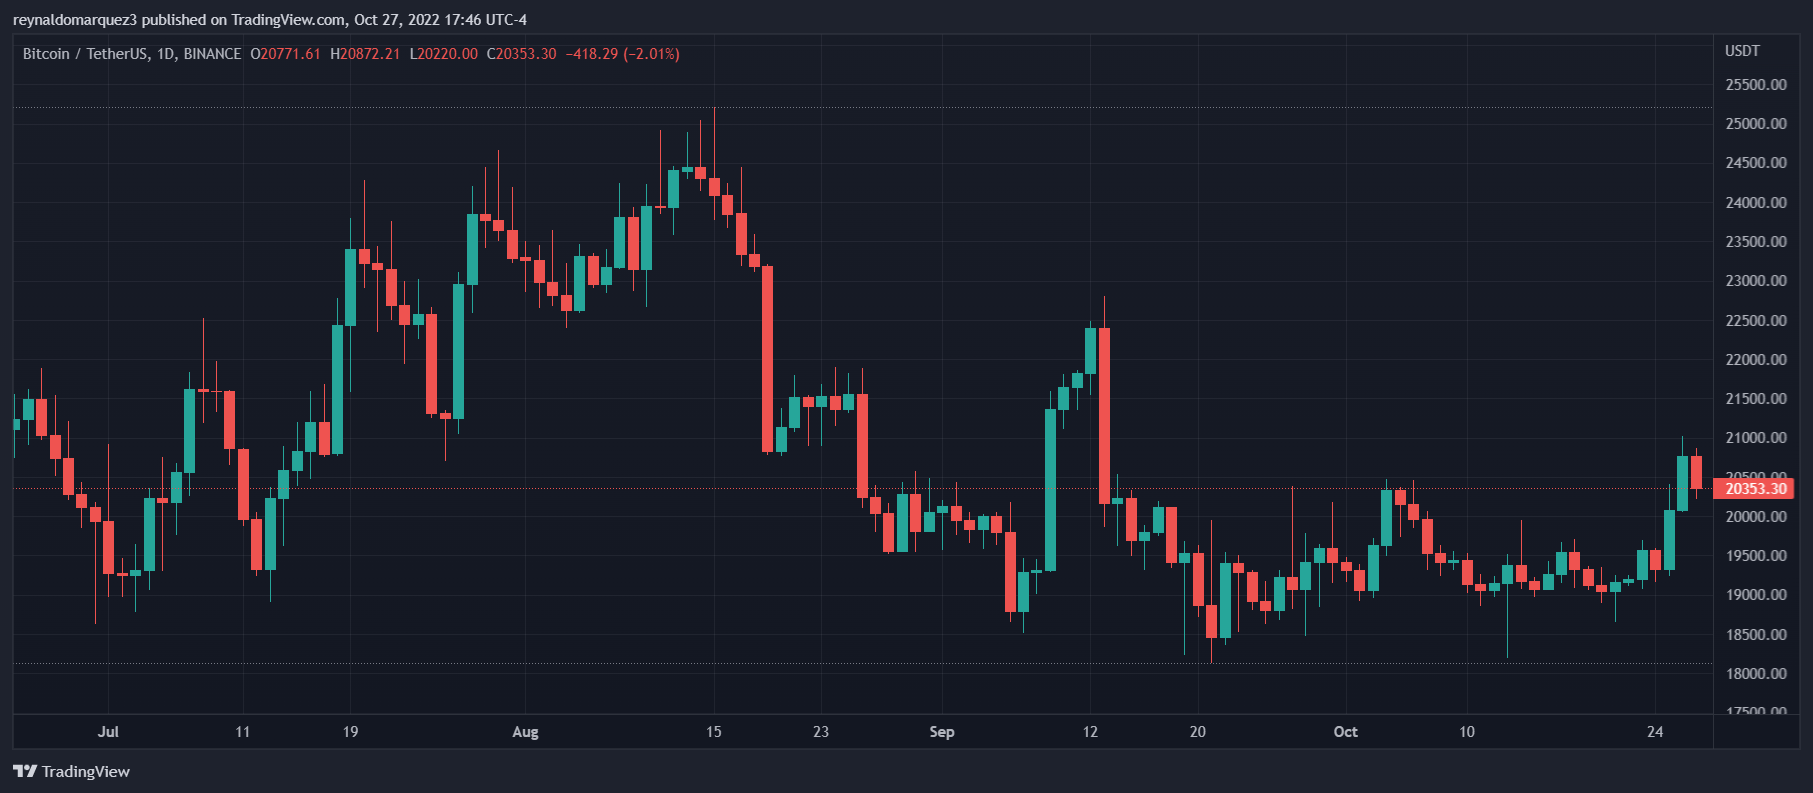Click the USDT currency label
1813x793 pixels.
[x=1742, y=51]
